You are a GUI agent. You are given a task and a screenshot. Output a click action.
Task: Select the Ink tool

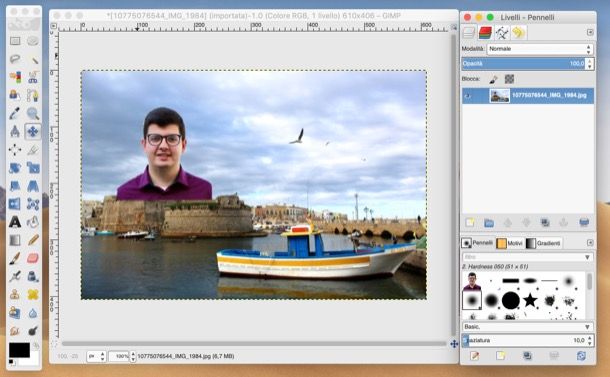[x=33, y=277]
